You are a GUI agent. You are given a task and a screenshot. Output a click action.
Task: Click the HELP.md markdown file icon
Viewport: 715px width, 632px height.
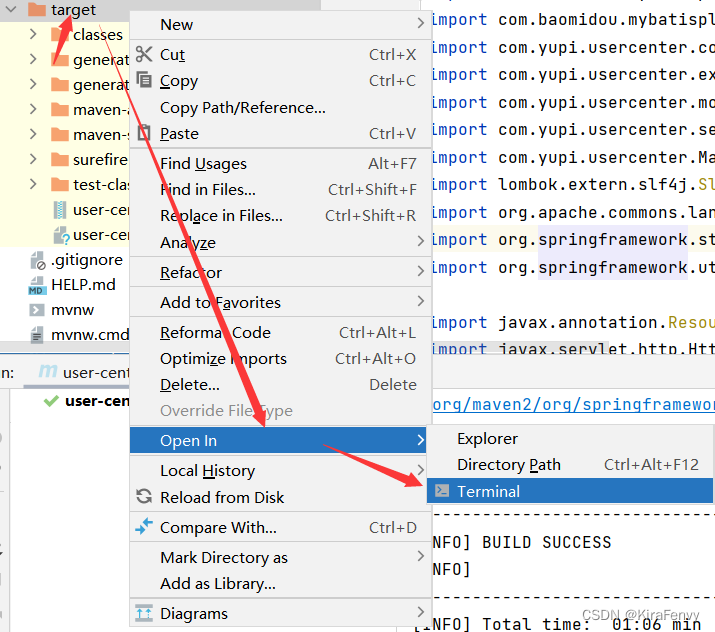[37, 285]
